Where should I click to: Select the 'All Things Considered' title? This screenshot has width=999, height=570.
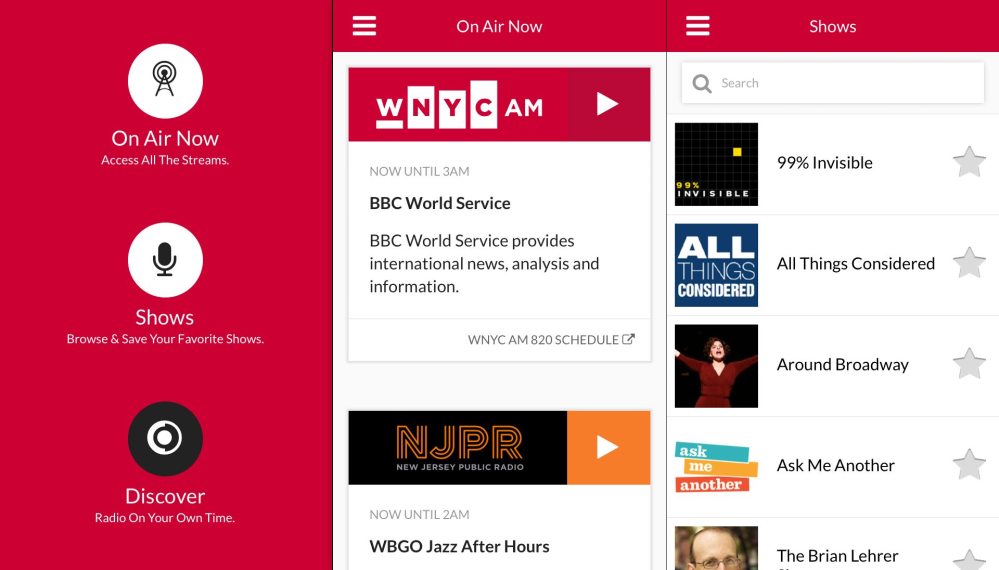pos(856,264)
